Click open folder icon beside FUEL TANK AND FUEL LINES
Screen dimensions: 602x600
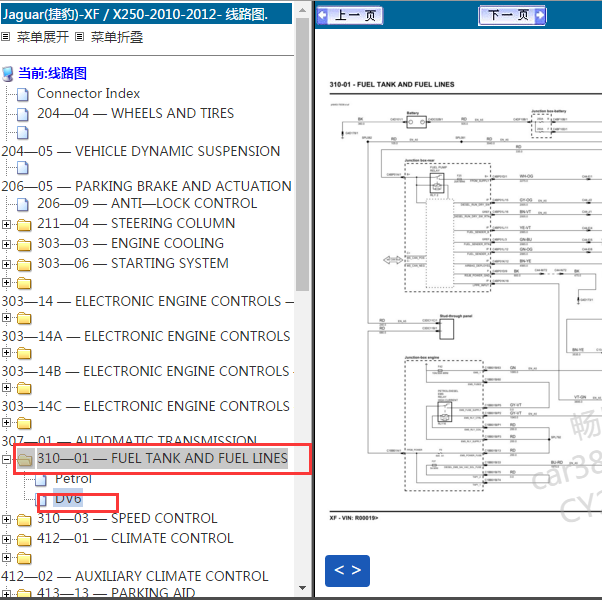tap(25, 459)
